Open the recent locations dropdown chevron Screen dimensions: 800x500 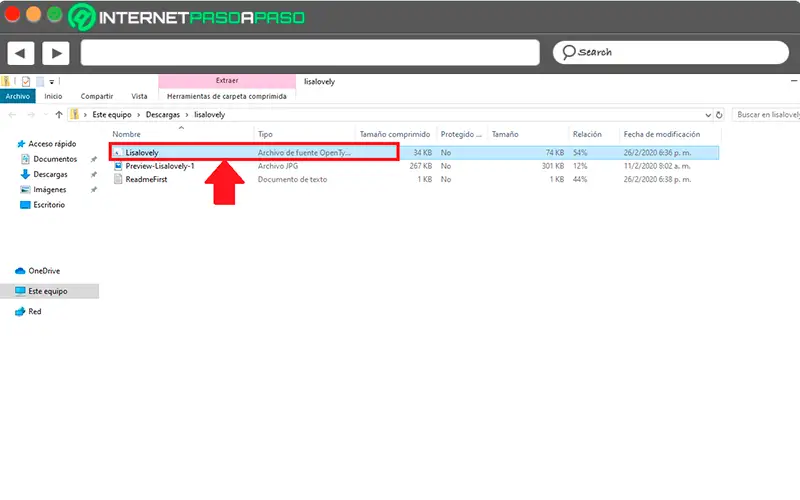coord(46,115)
